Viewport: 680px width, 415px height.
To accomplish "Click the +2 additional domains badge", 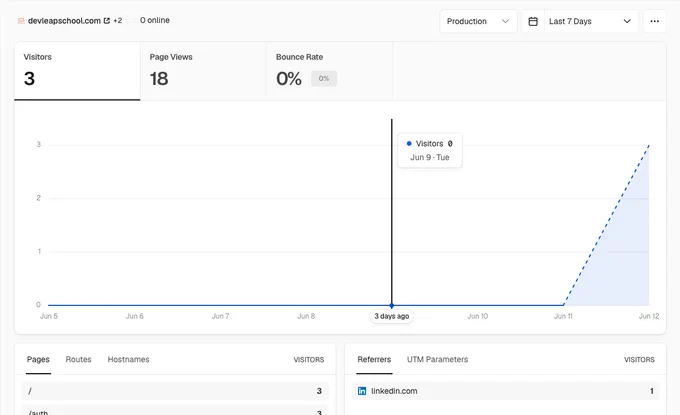I will click(x=118, y=20).
